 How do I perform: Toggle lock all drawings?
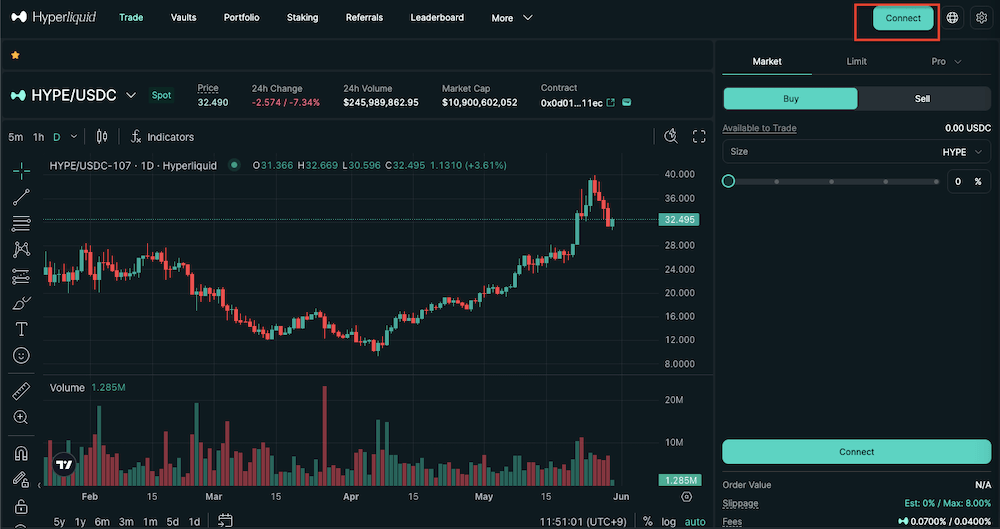[x=21, y=506]
